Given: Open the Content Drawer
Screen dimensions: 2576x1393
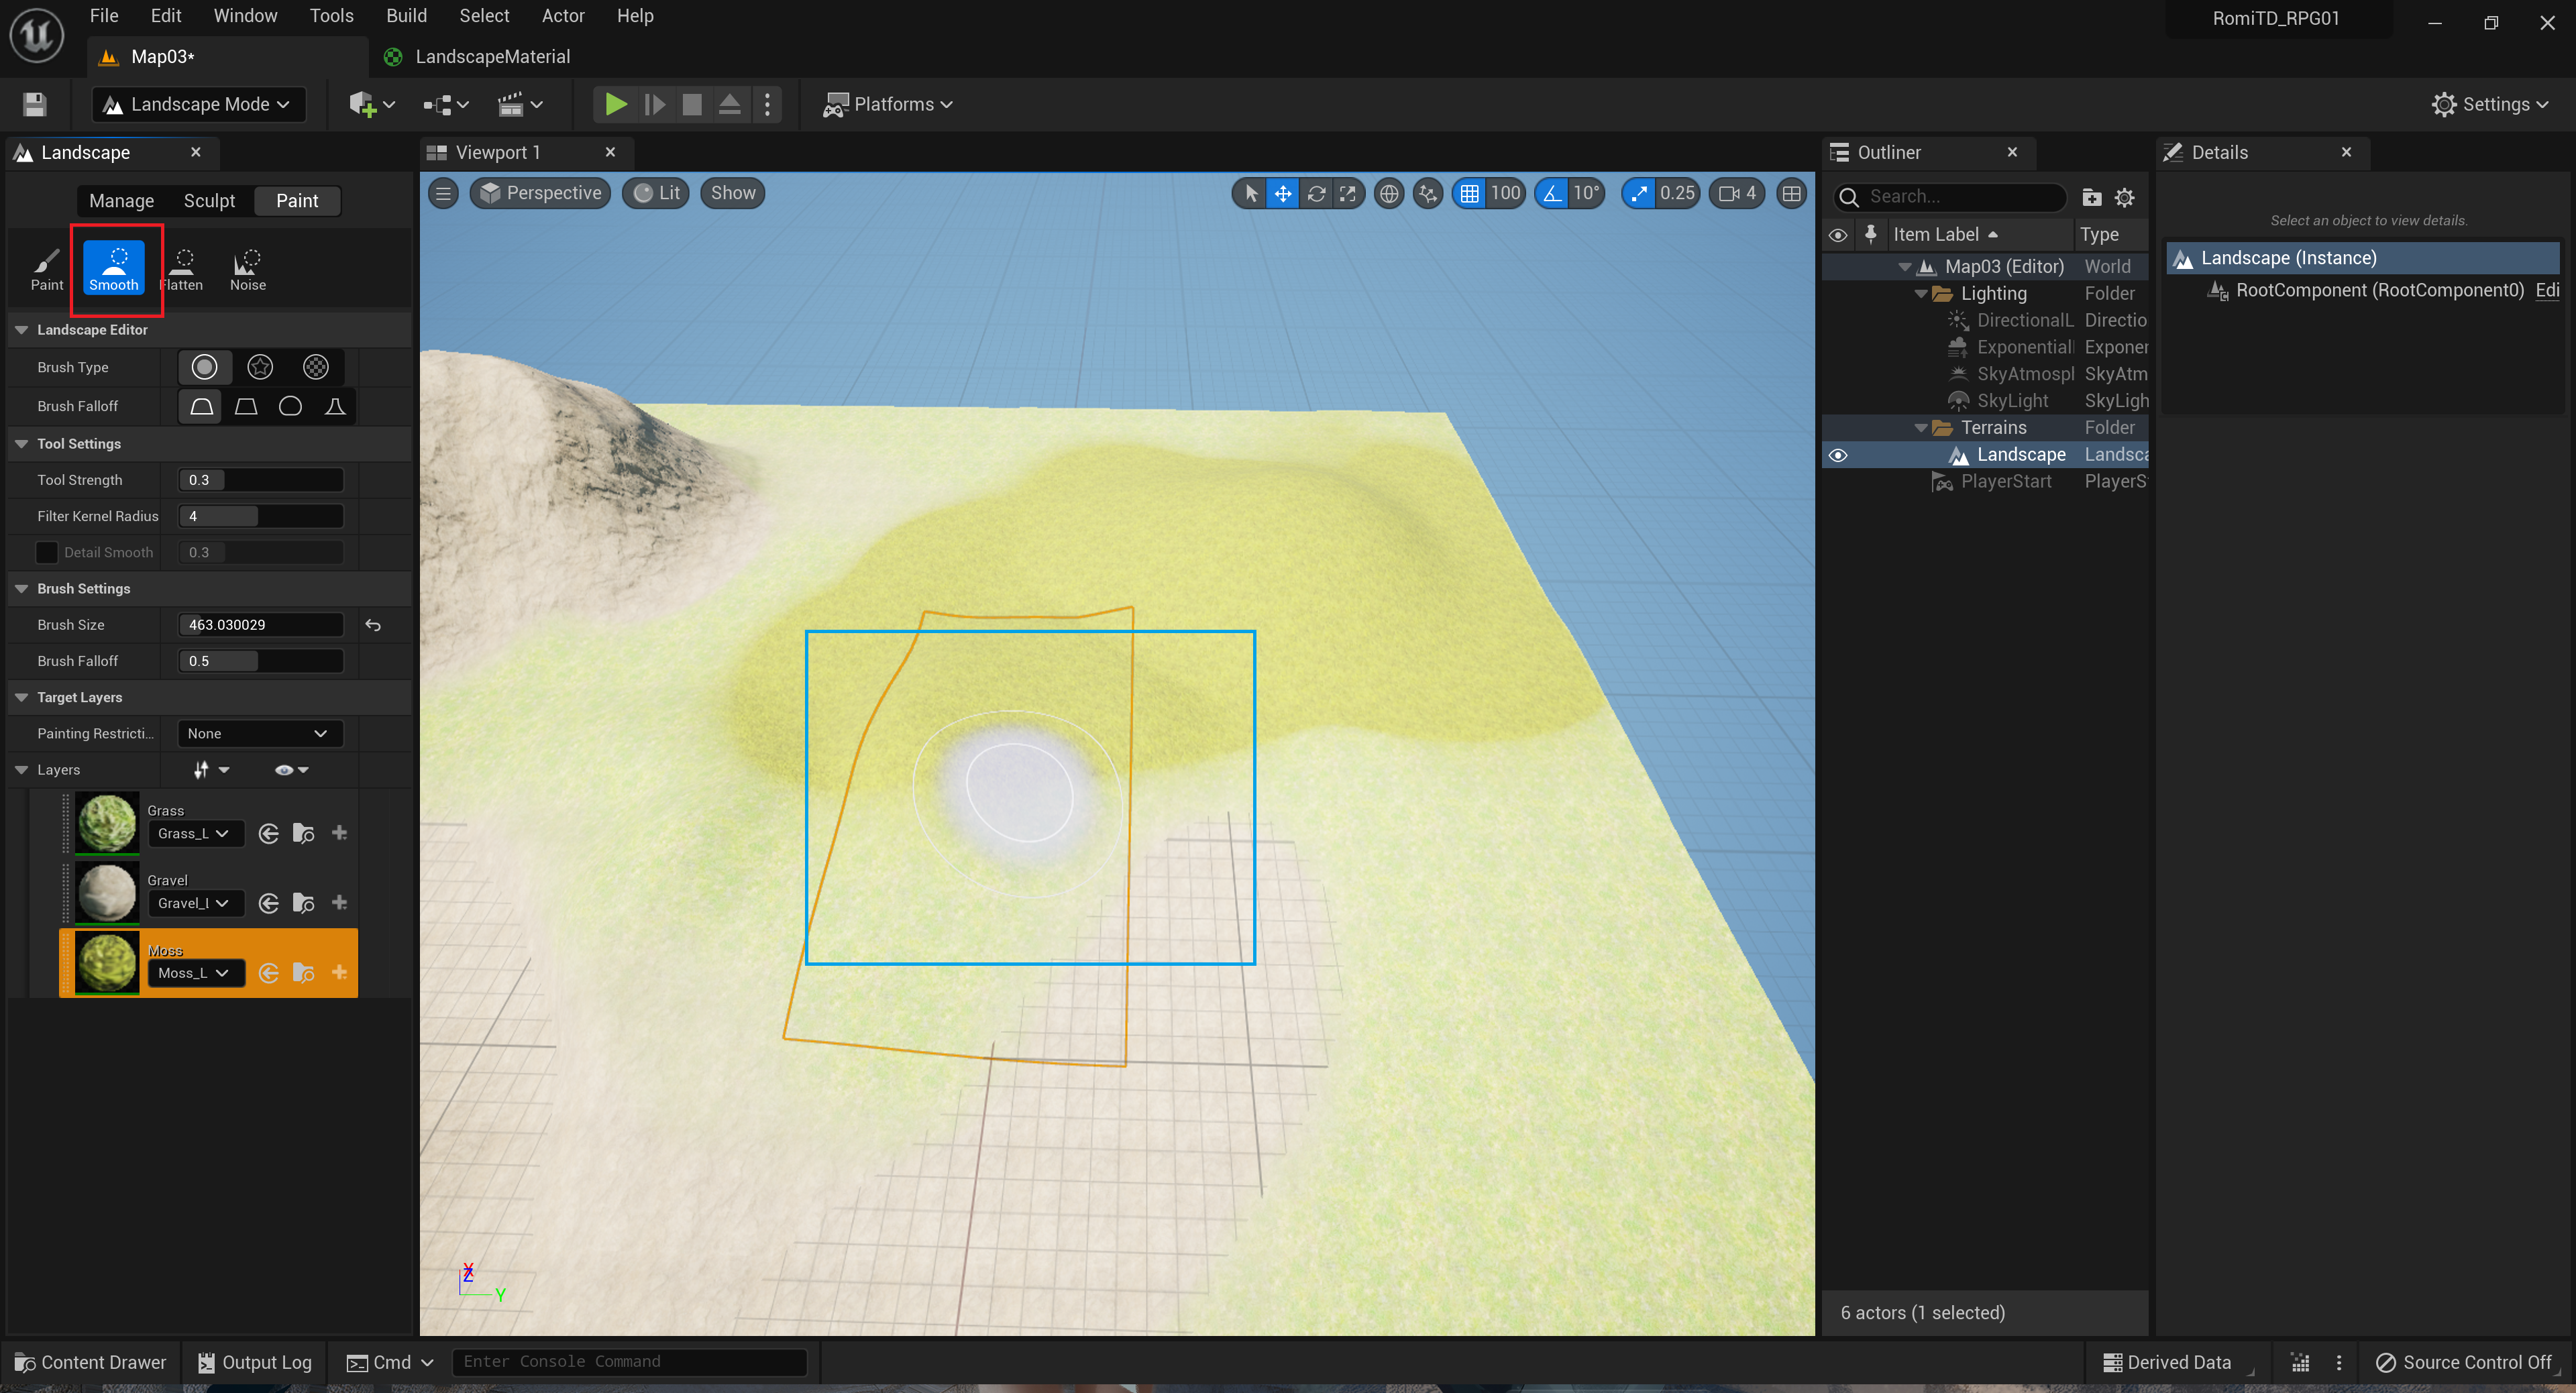Looking at the screenshot, I should point(91,1362).
